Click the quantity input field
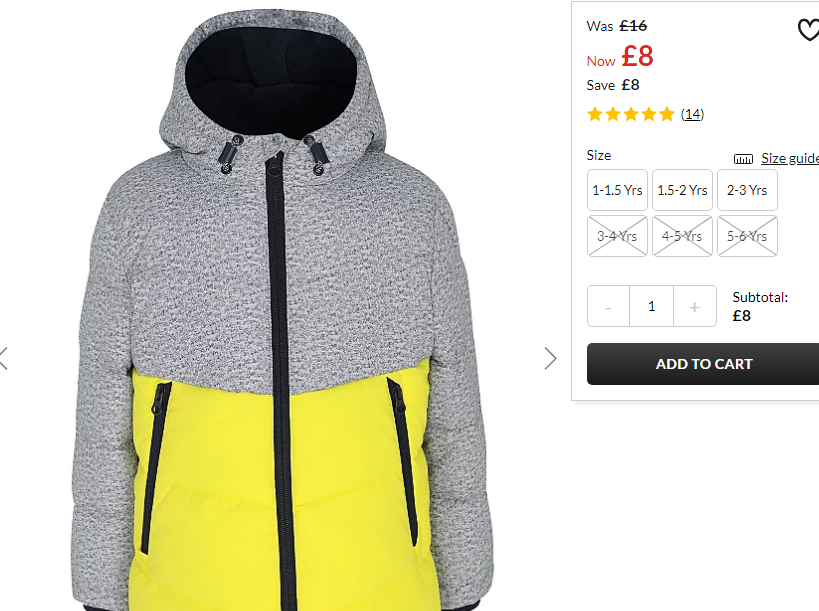The width and height of the screenshot is (819, 611). [x=651, y=307]
